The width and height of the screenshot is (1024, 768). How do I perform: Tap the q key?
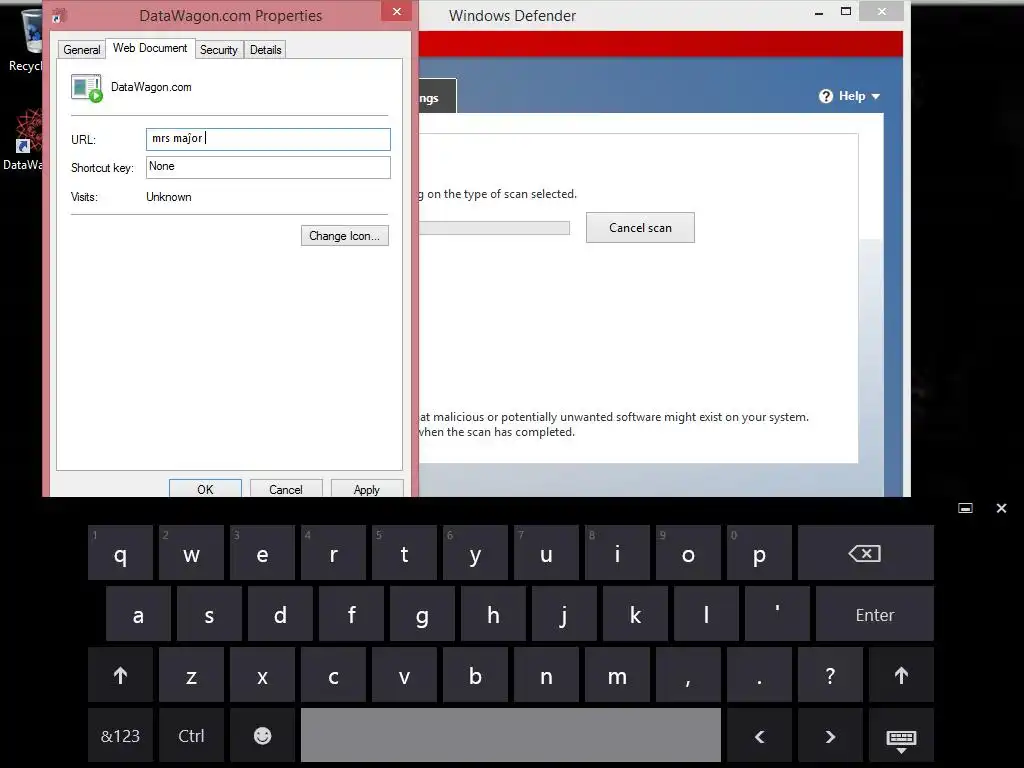[120, 553]
